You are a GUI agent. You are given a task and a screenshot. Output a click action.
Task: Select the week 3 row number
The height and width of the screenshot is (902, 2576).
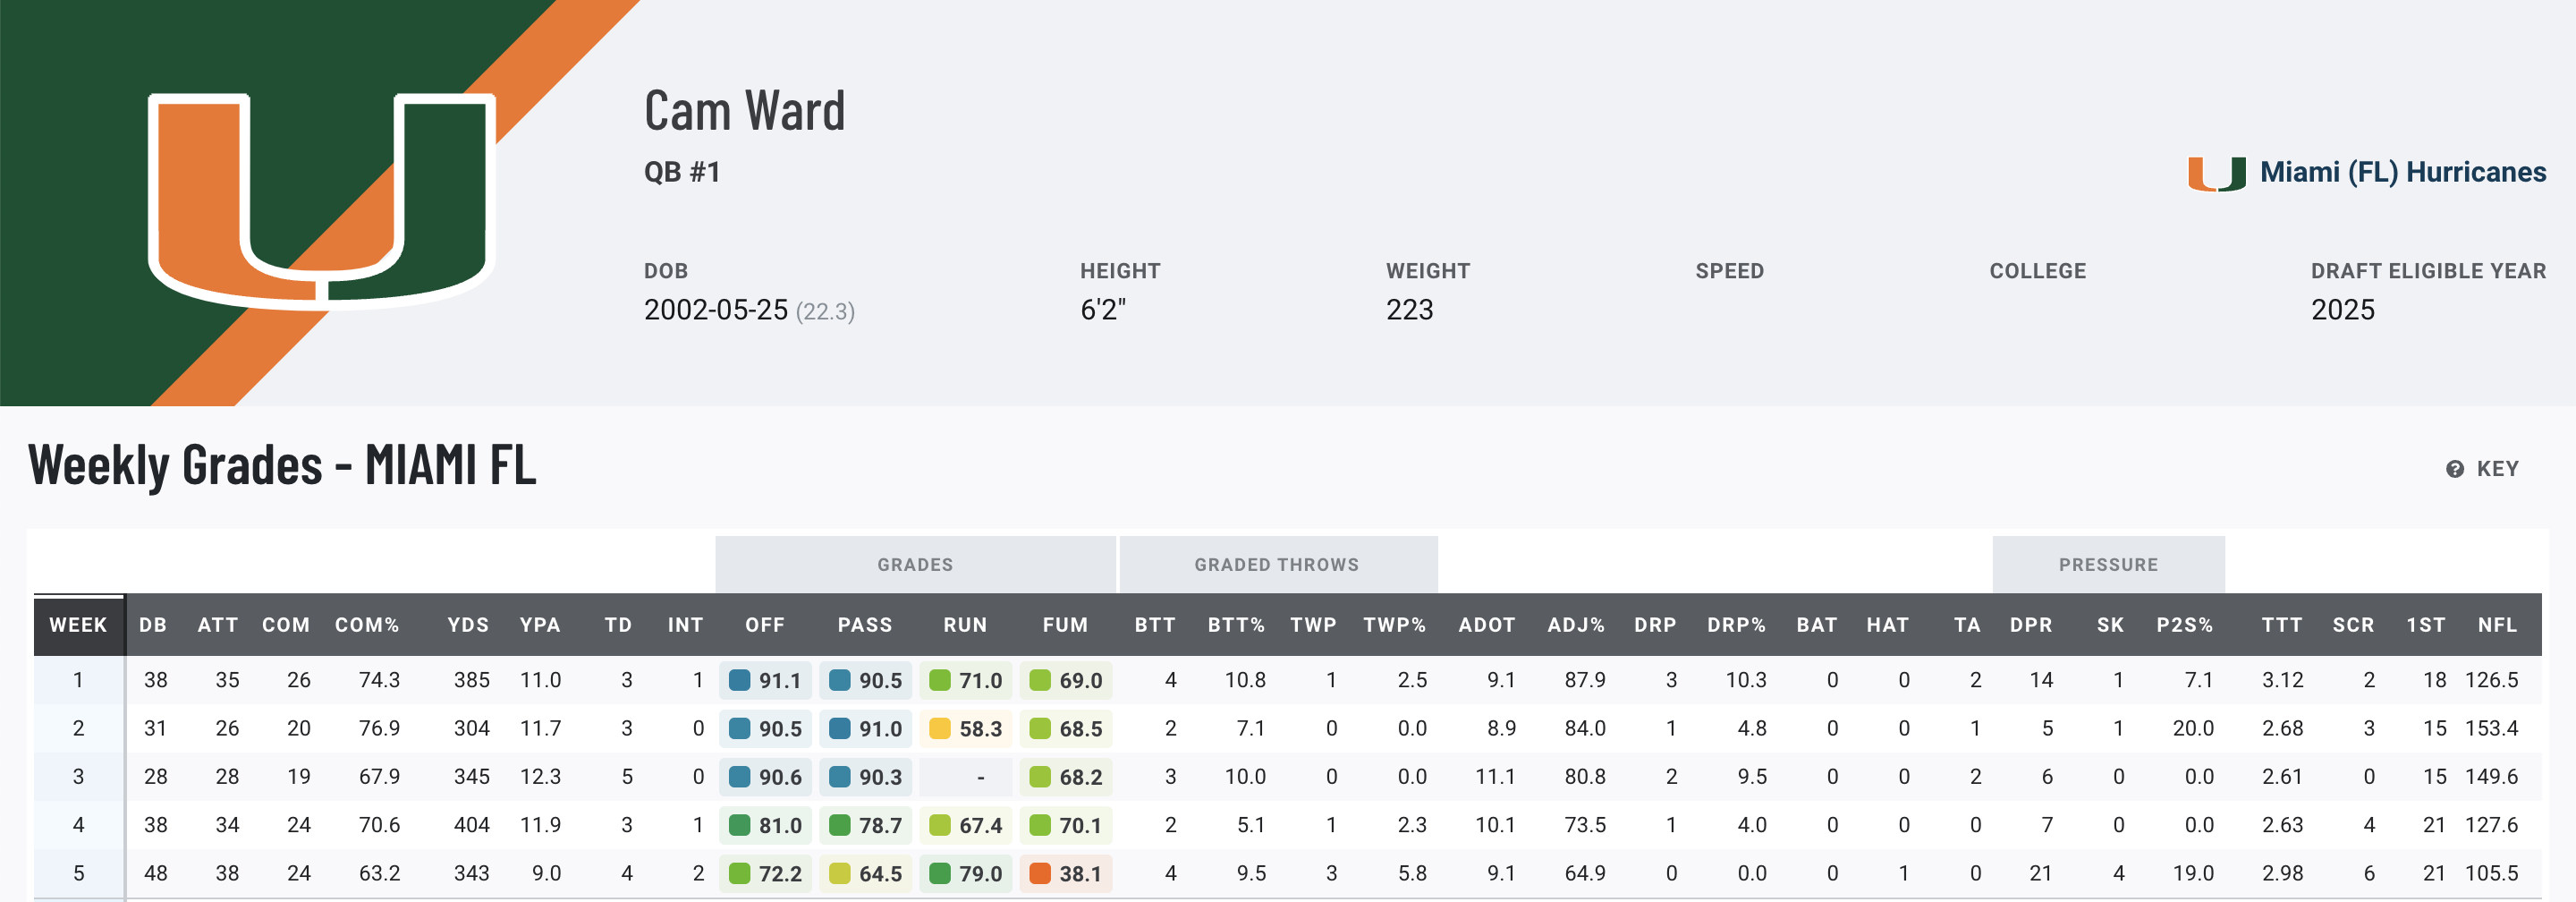78,777
